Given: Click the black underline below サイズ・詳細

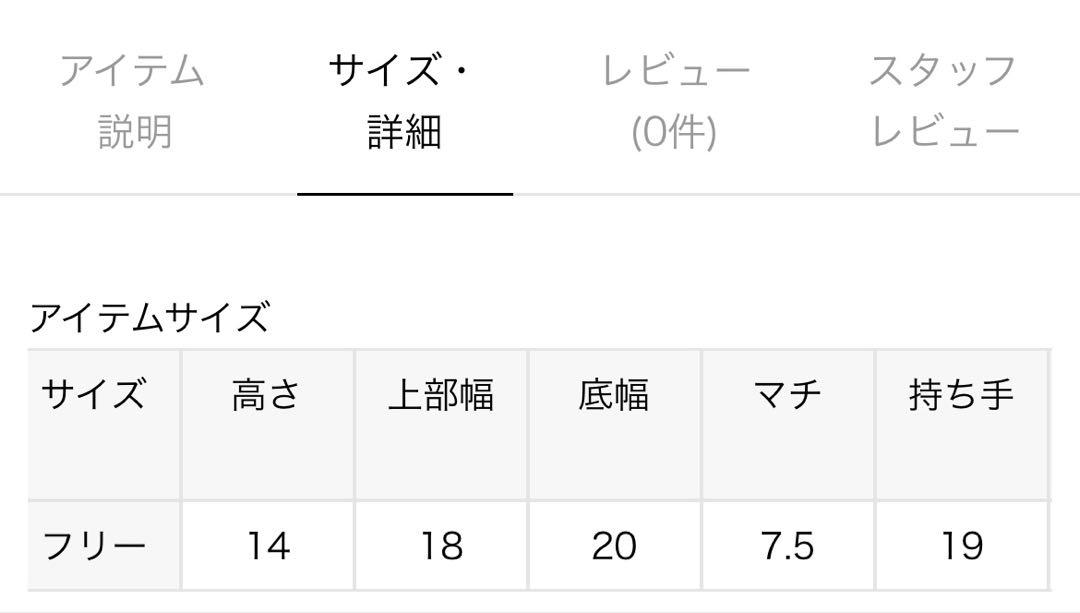Looking at the screenshot, I should pos(405,192).
